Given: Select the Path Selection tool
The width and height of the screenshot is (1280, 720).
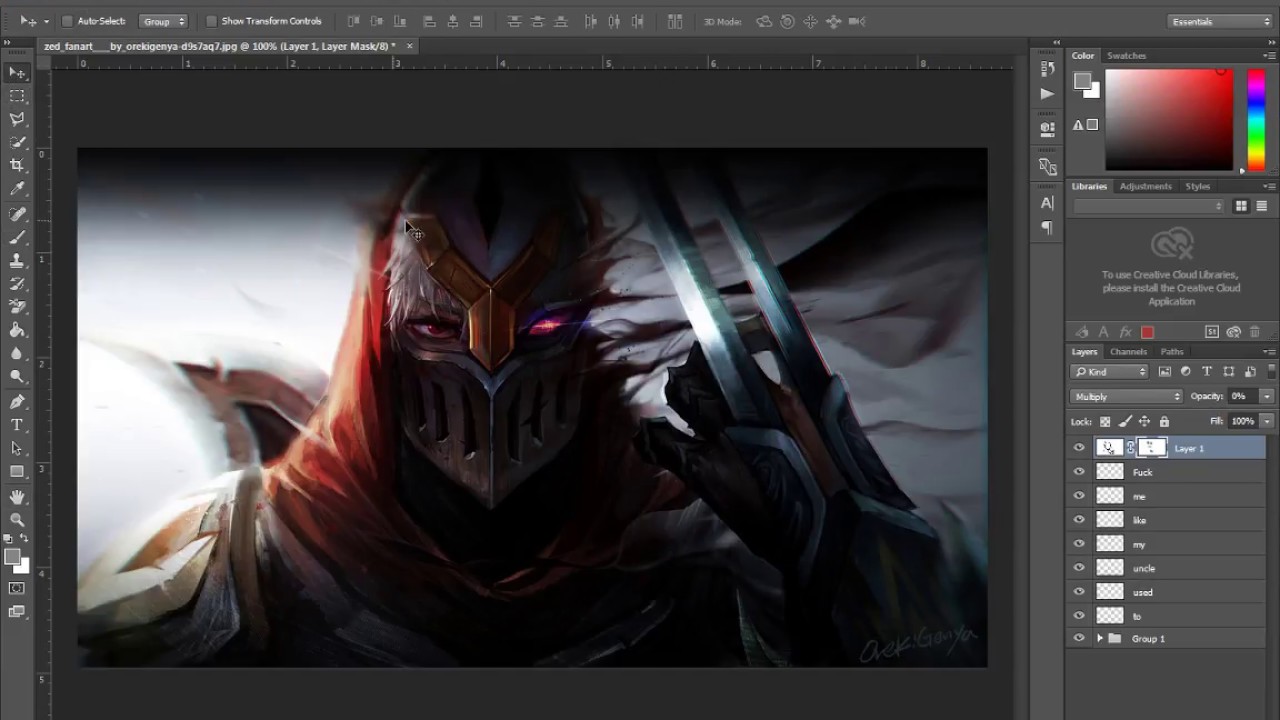Looking at the screenshot, I should click(17, 447).
